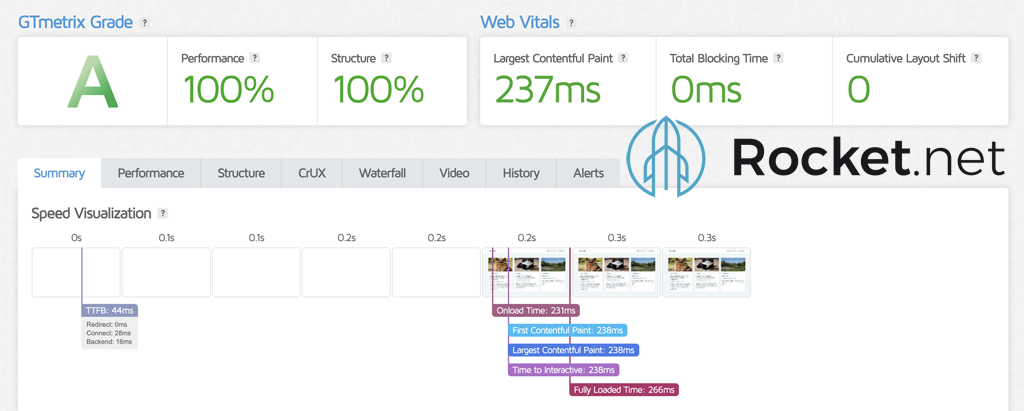Click the 0ms Total Blocking Time value

[707, 90]
